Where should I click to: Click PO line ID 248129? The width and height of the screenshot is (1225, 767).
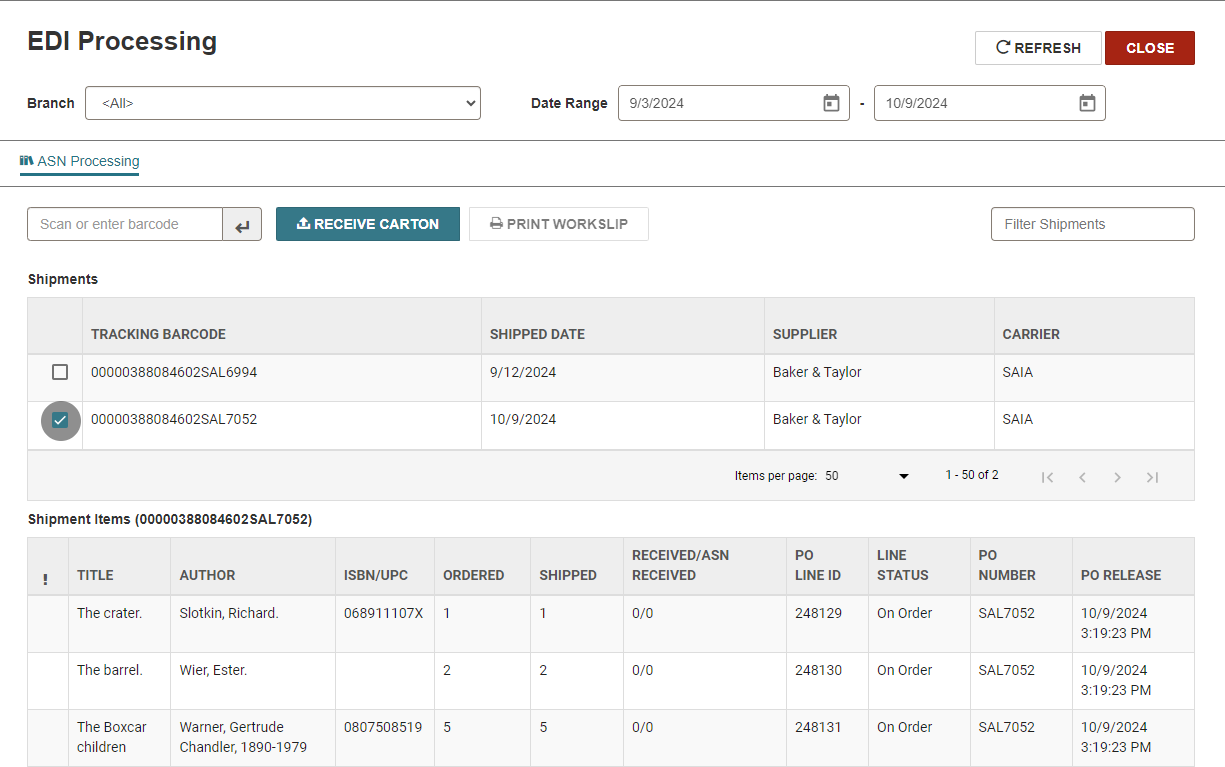point(819,613)
